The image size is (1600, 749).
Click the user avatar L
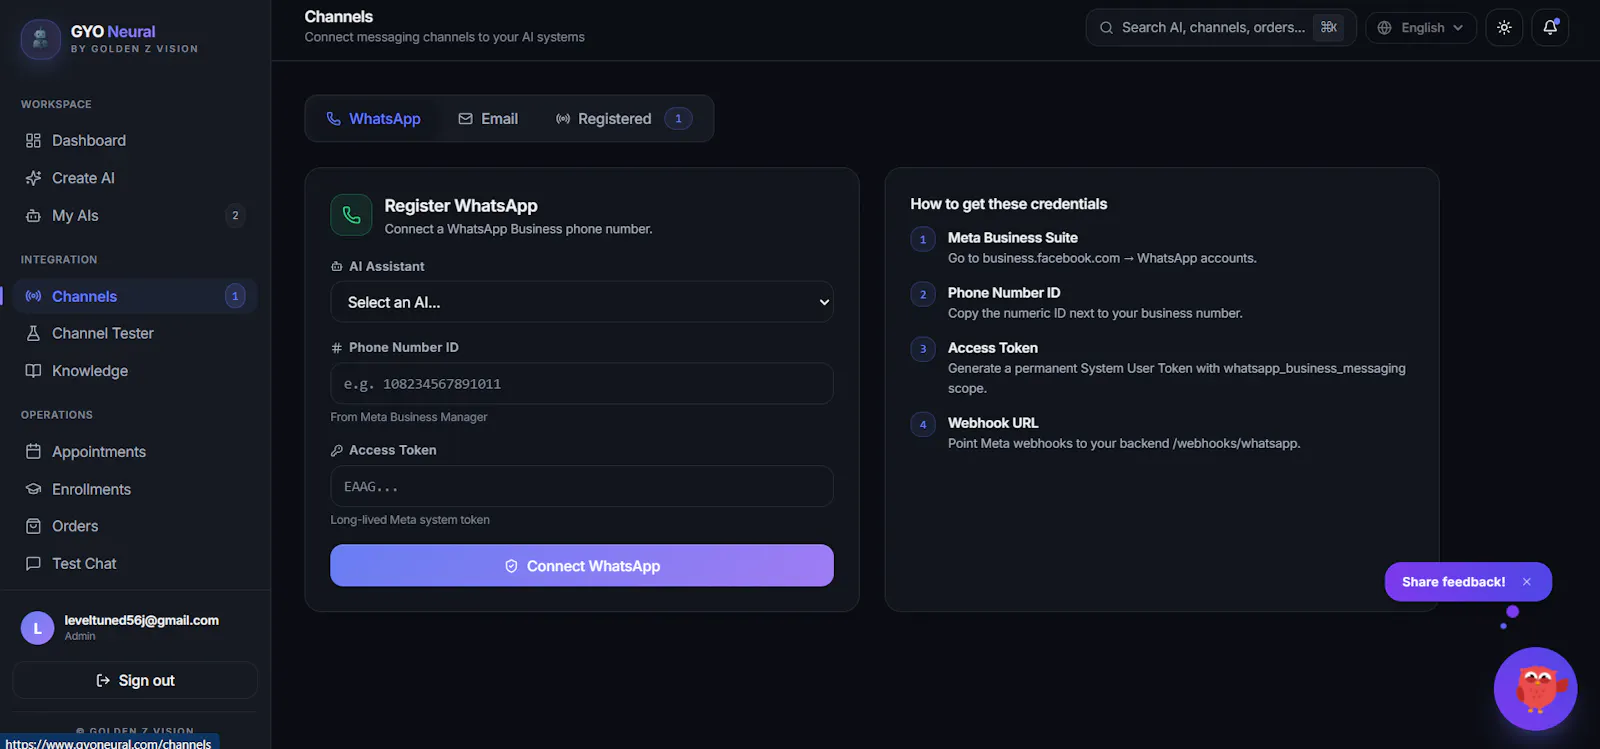pyautogui.click(x=38, y=628)
